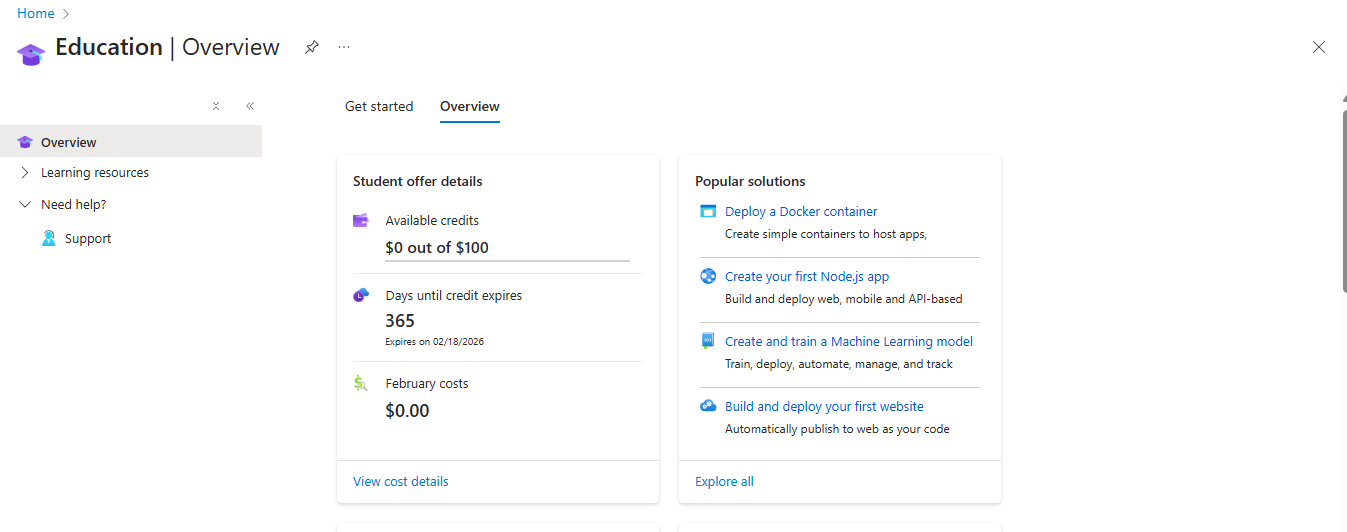Click Build and deploy web, mobile description
Viewport: 1347px width, 532px height.
coord(844,299)
